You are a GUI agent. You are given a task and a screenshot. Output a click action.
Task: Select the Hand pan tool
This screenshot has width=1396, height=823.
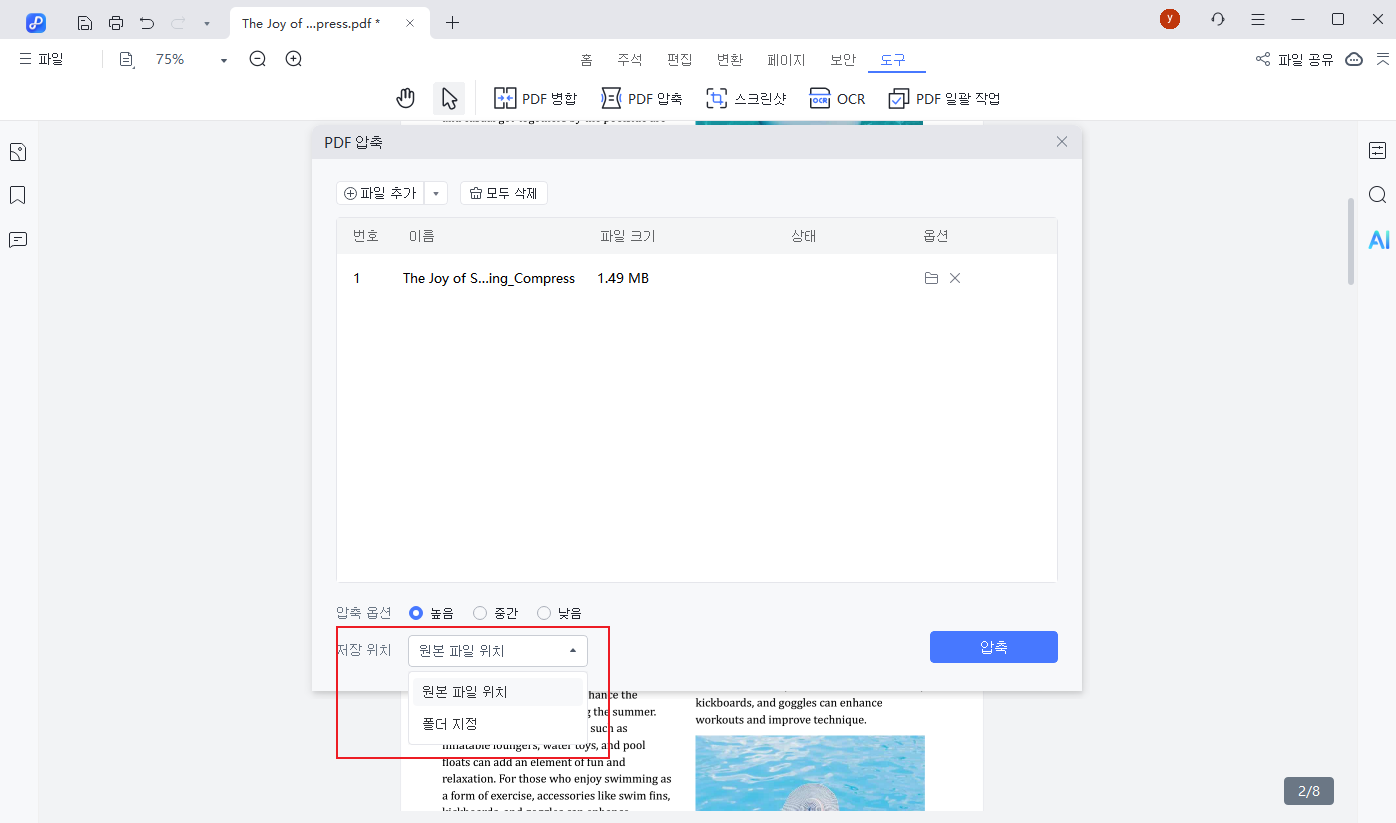[405, 97]
